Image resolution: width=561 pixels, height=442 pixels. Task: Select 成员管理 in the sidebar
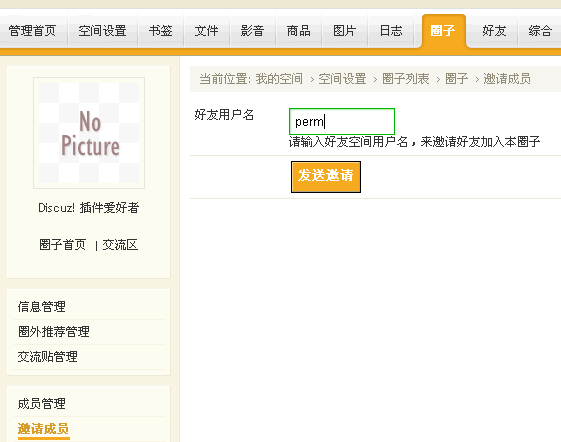pyautogui.click(x=42, y=404)
